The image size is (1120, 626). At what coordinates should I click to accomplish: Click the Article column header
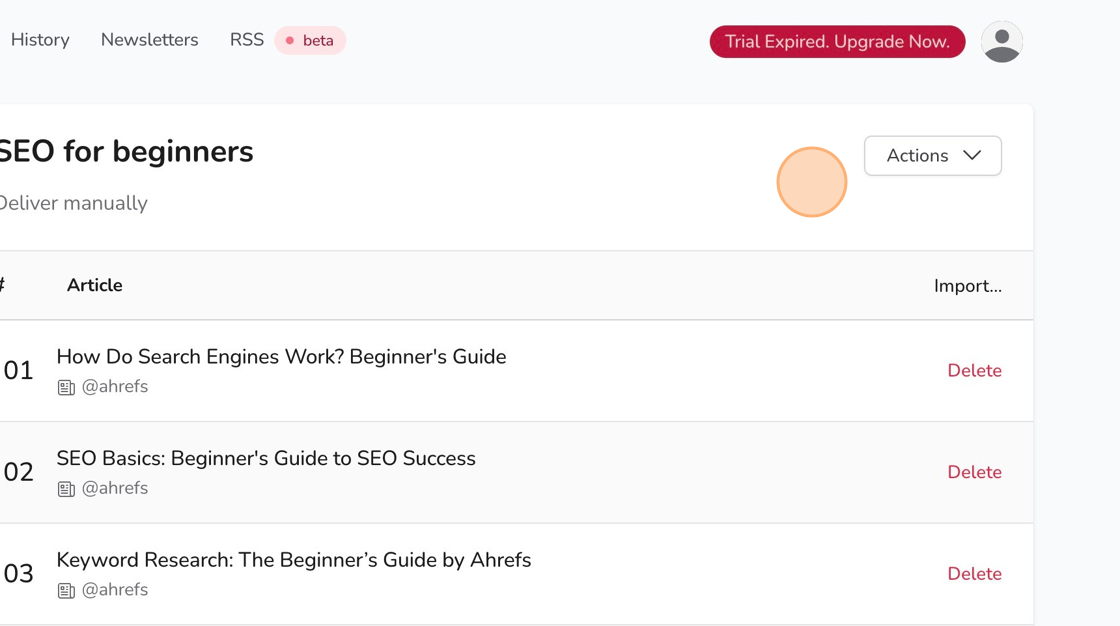[94, 285]
